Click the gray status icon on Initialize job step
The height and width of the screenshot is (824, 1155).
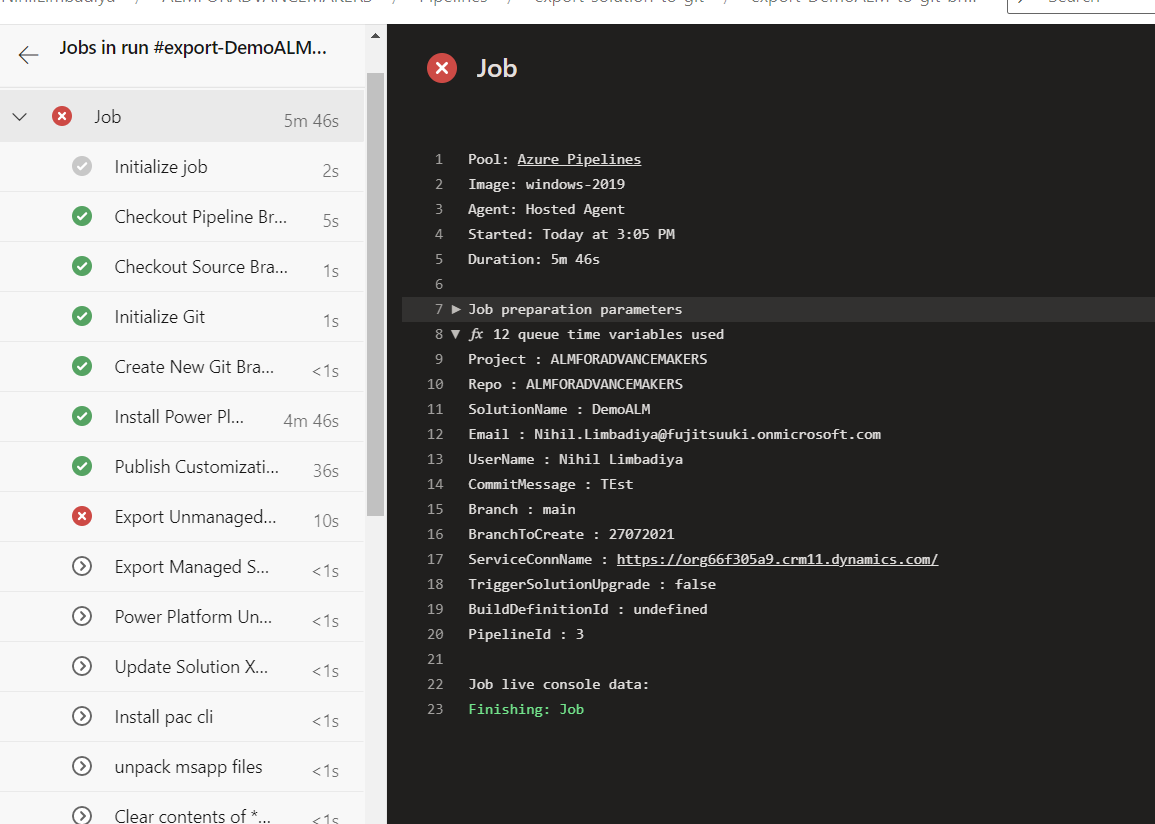pyautogui.click(x=82, y=166)
